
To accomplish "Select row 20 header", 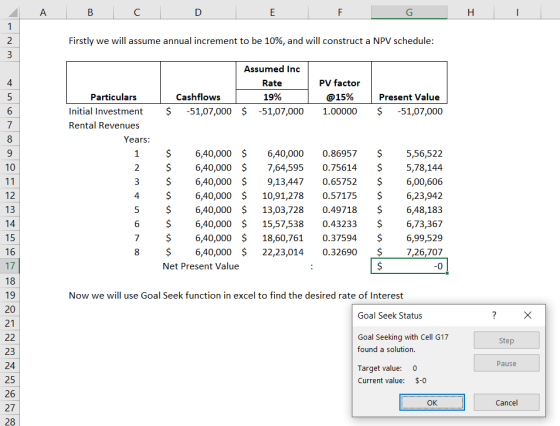I will (10, 309).
